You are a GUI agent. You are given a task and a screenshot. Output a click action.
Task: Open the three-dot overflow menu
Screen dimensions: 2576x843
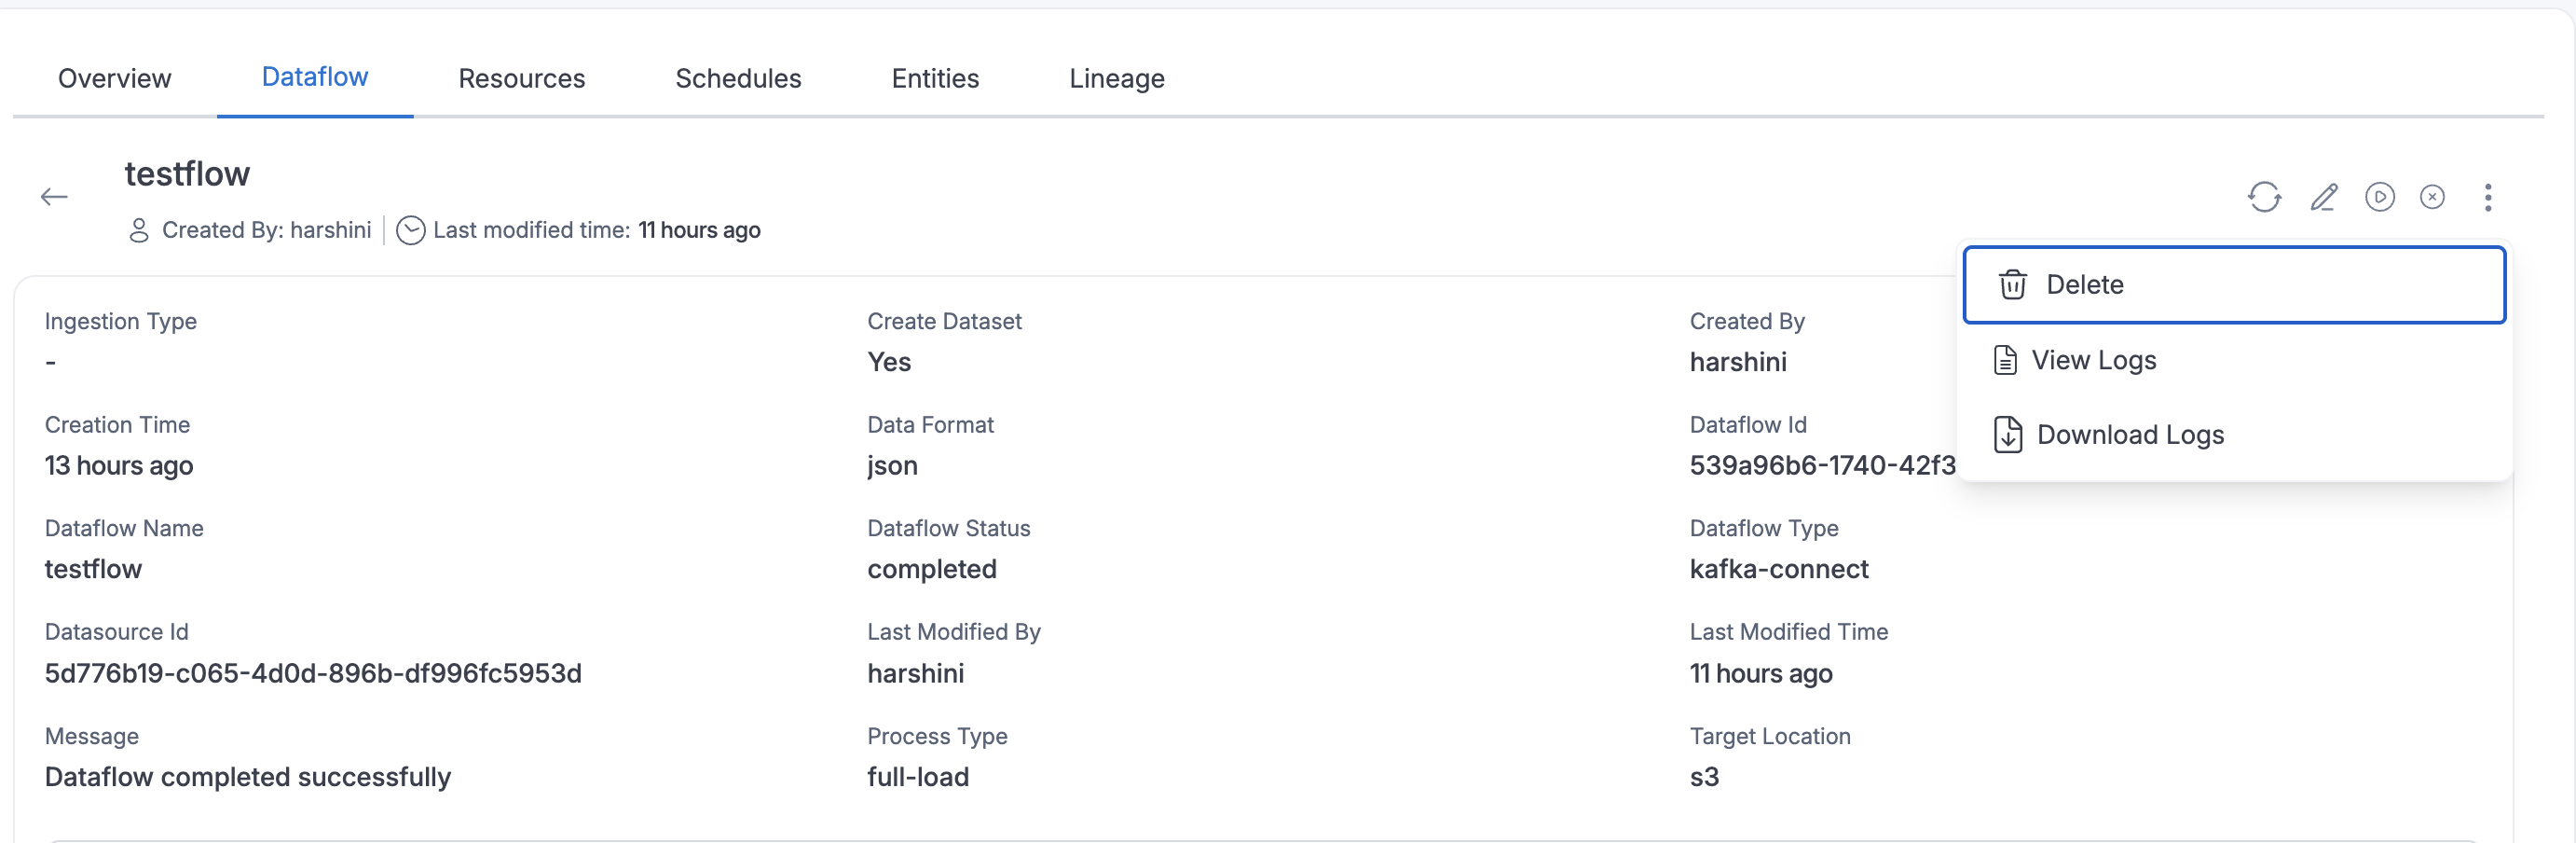coord(2488,197)
